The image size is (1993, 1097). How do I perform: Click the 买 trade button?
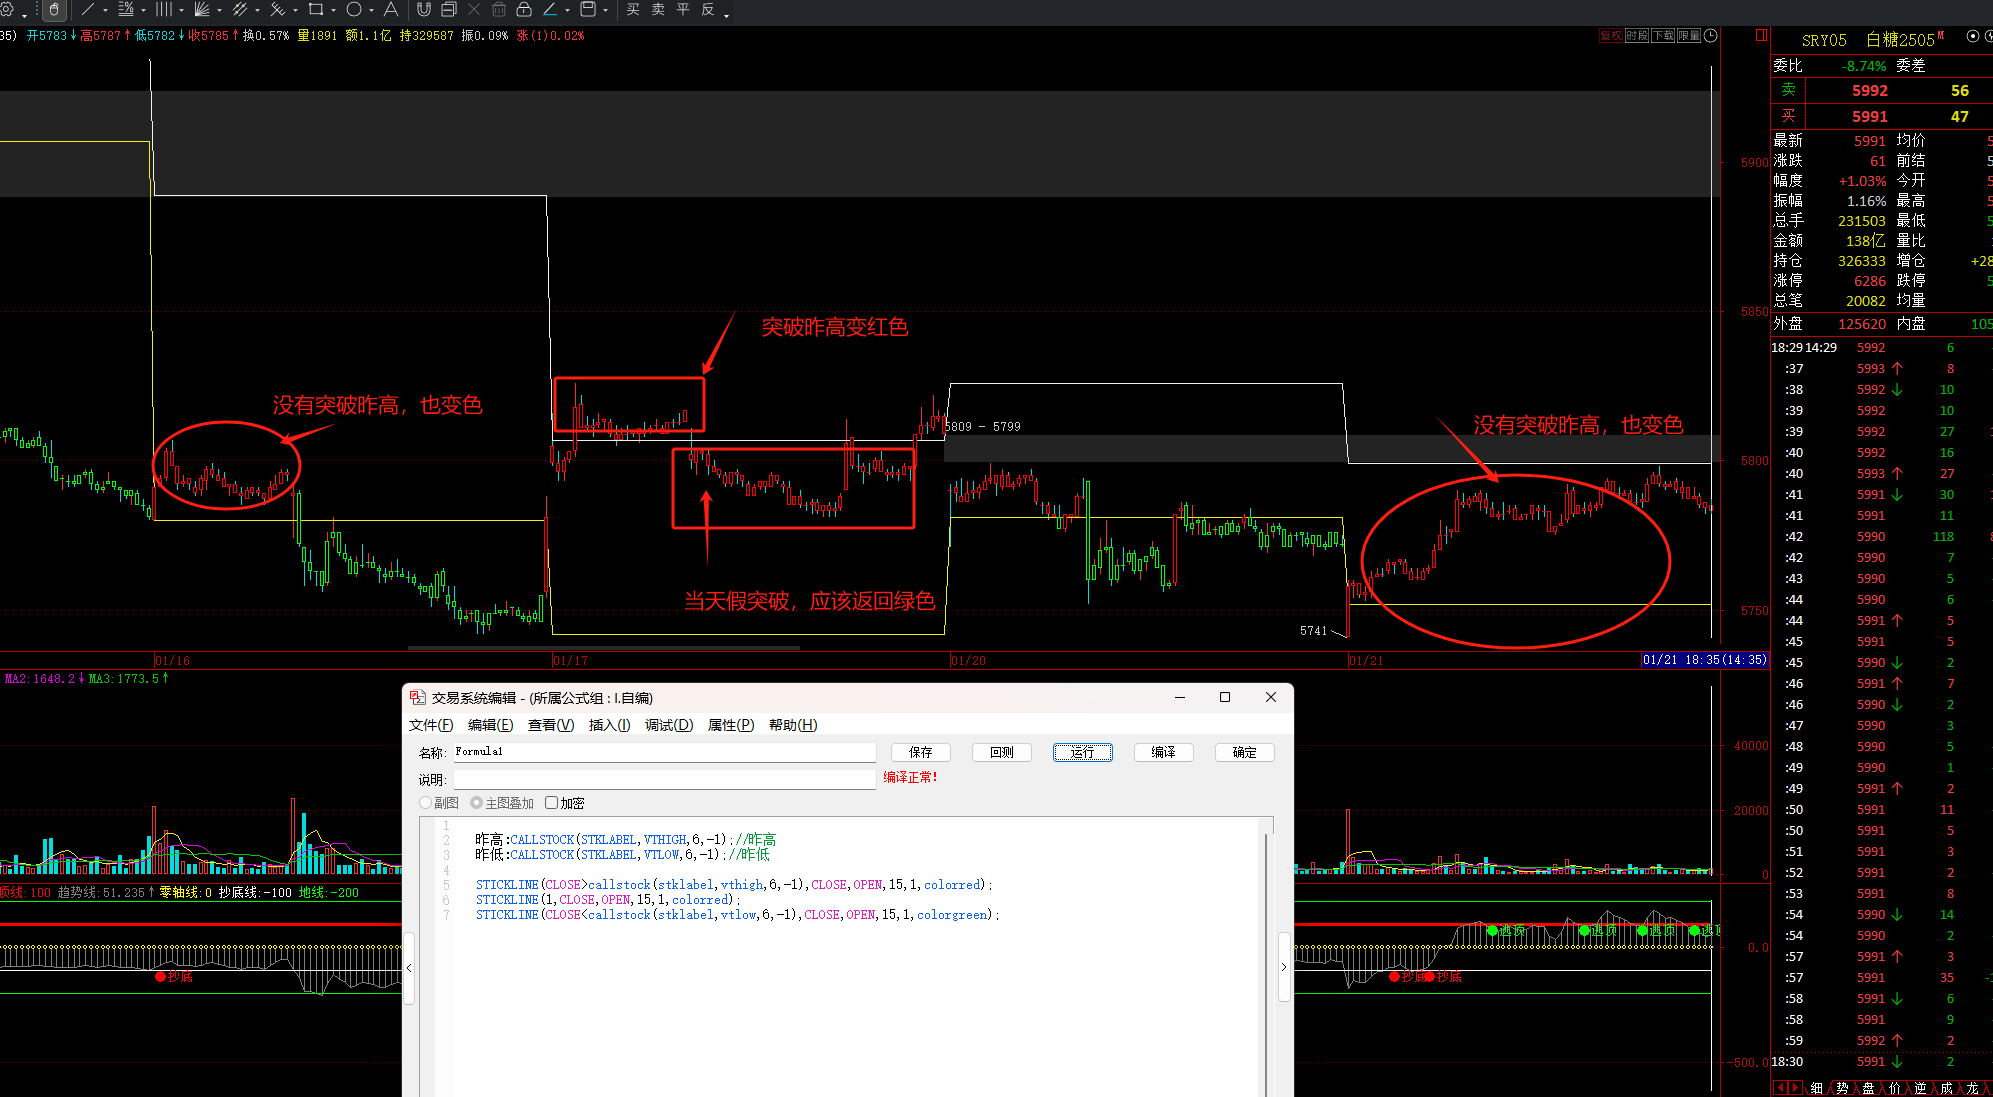[633, 9]
